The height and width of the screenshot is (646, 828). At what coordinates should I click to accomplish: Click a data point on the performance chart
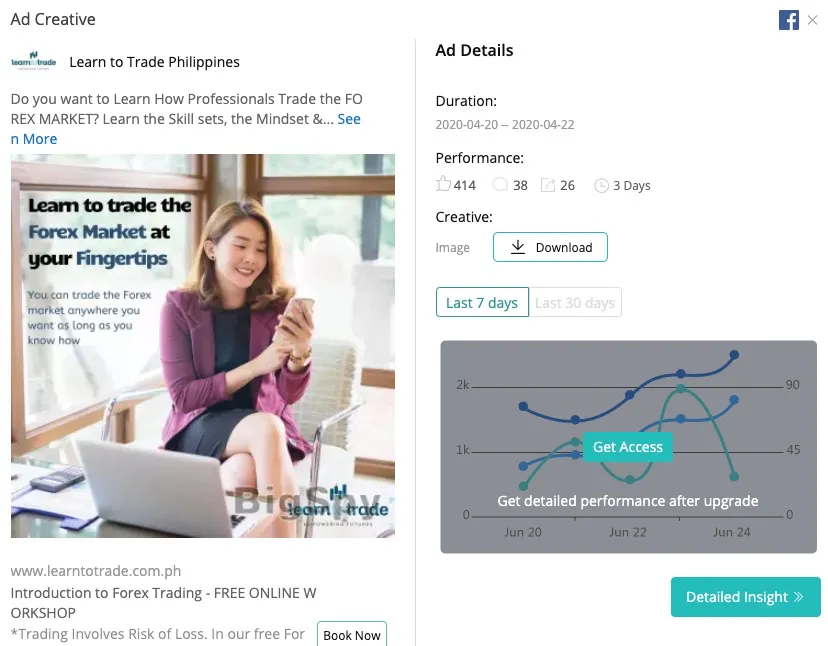524,406
